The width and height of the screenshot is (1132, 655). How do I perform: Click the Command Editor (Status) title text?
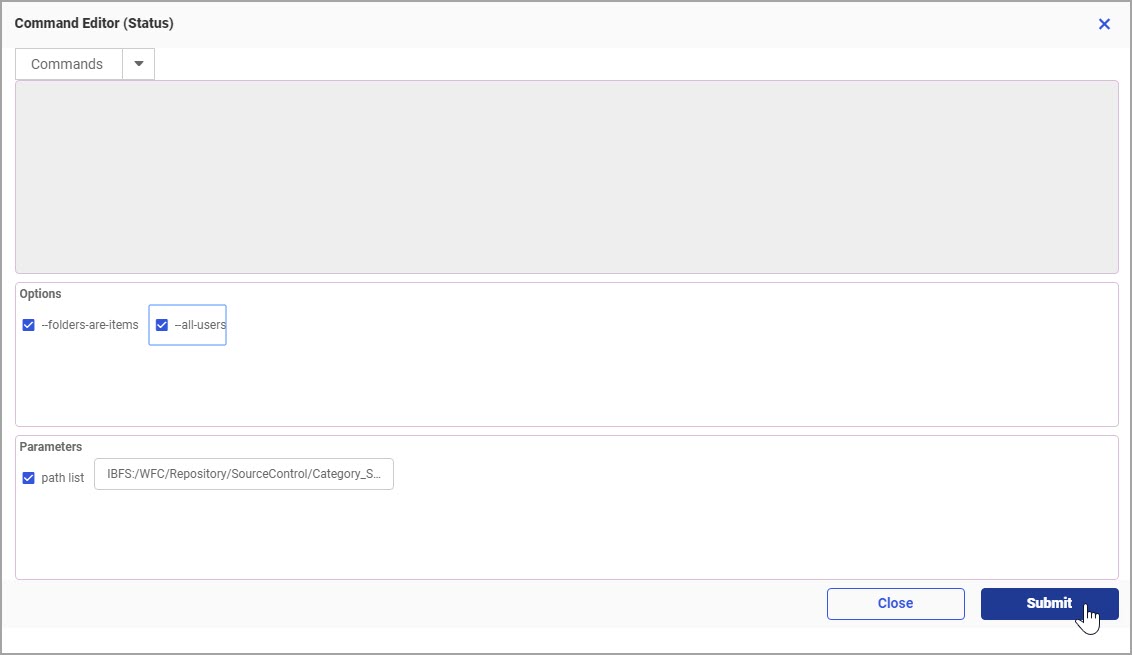tap(94, 23)
